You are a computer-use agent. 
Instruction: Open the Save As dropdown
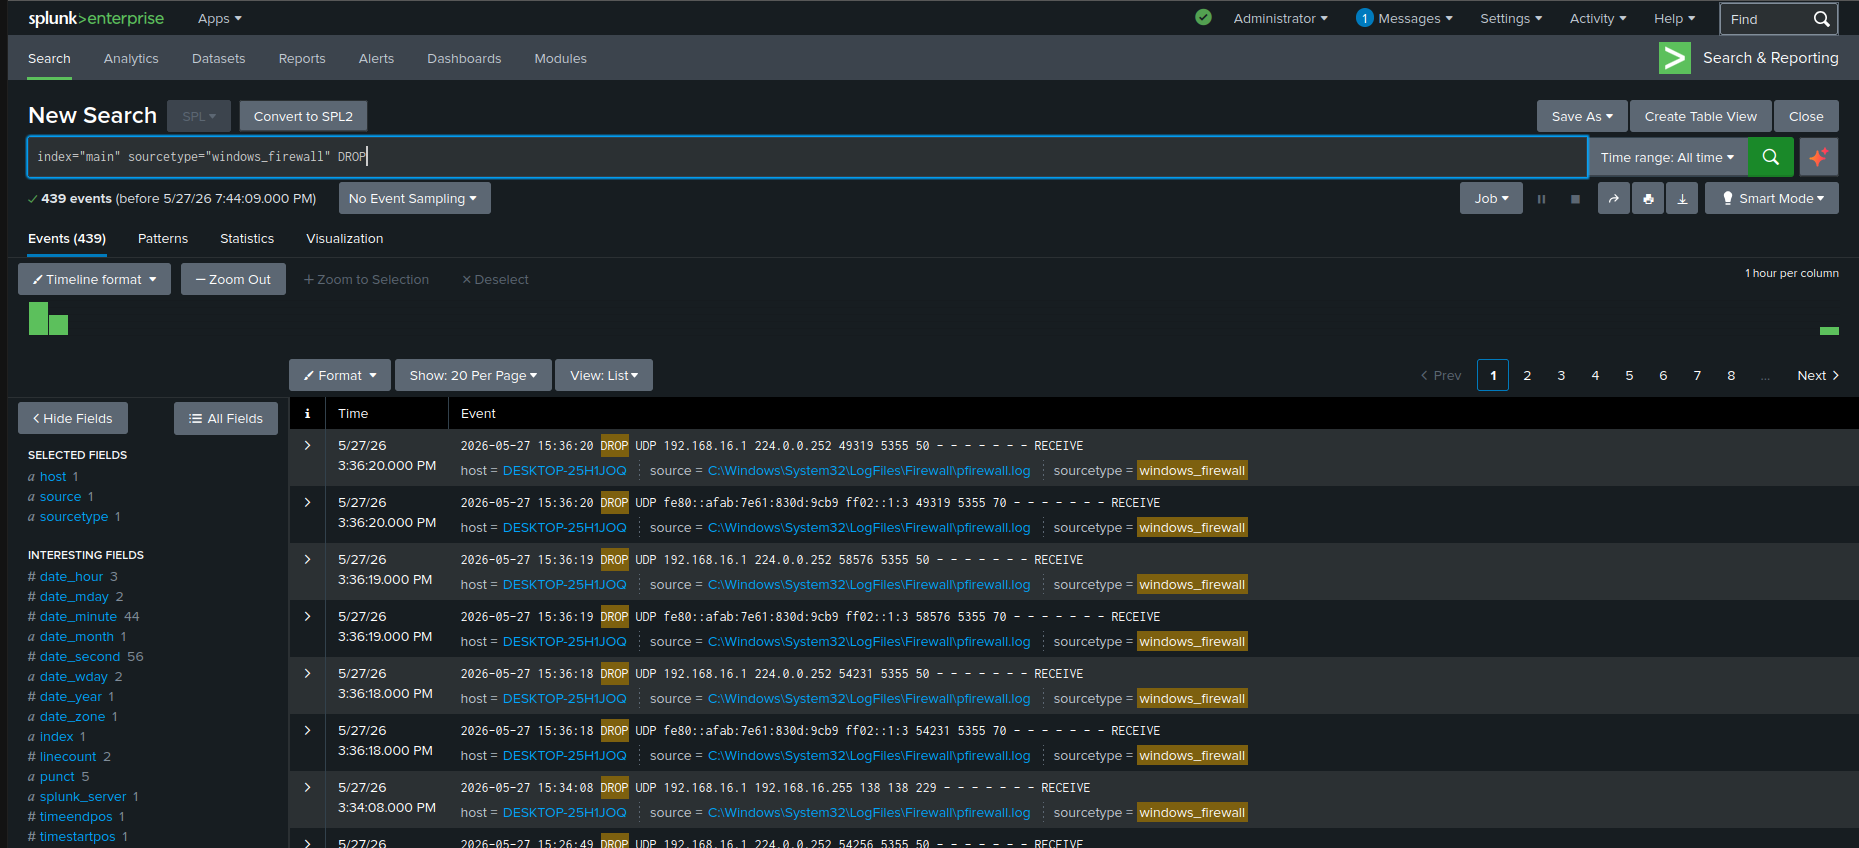(1582, 116)
